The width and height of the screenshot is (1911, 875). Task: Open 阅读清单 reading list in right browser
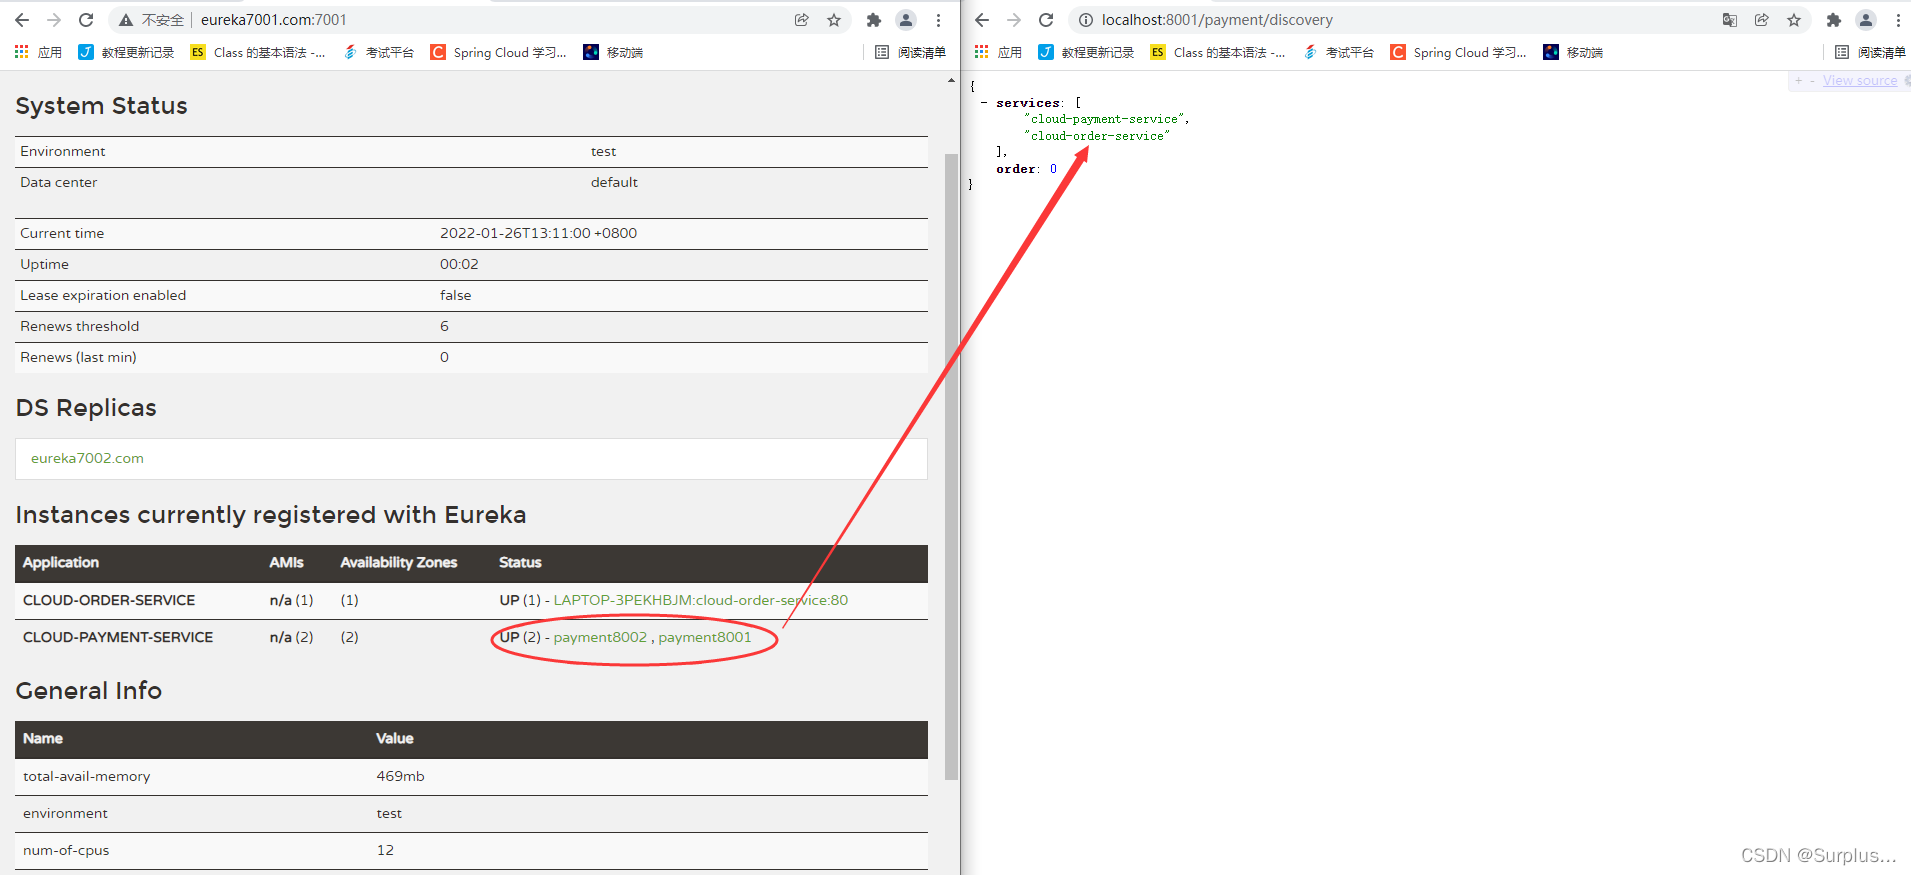pyautogui.click(x=1870, y=52)
